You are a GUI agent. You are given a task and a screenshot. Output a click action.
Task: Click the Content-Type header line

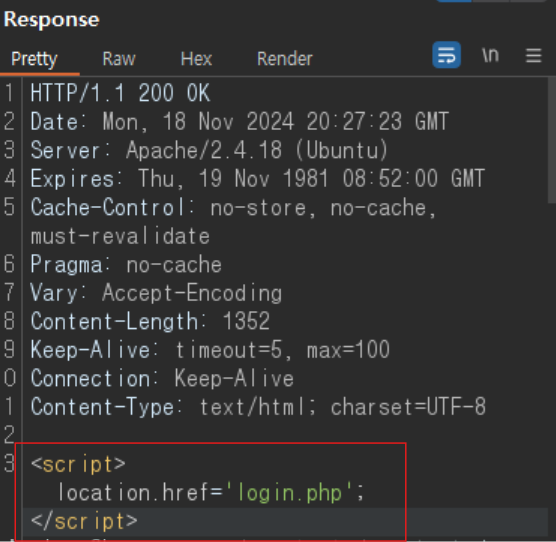point(258,407)
